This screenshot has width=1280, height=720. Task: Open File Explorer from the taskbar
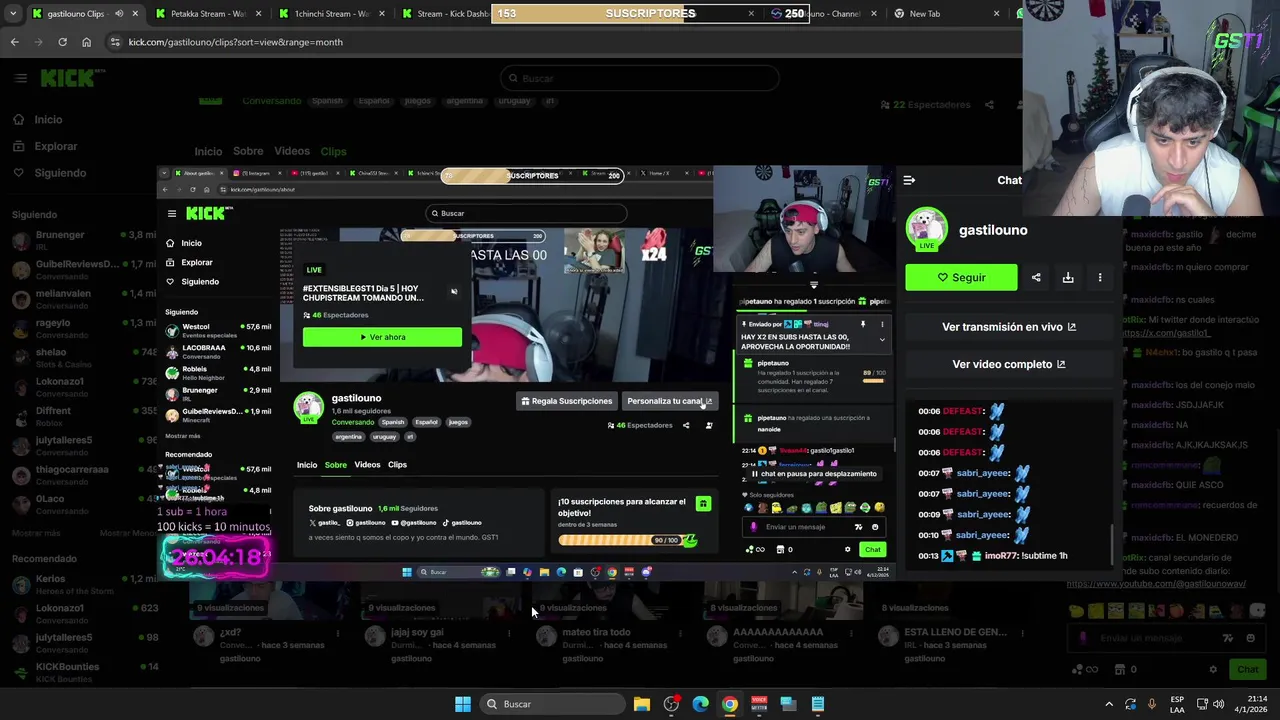coord(642,704)
